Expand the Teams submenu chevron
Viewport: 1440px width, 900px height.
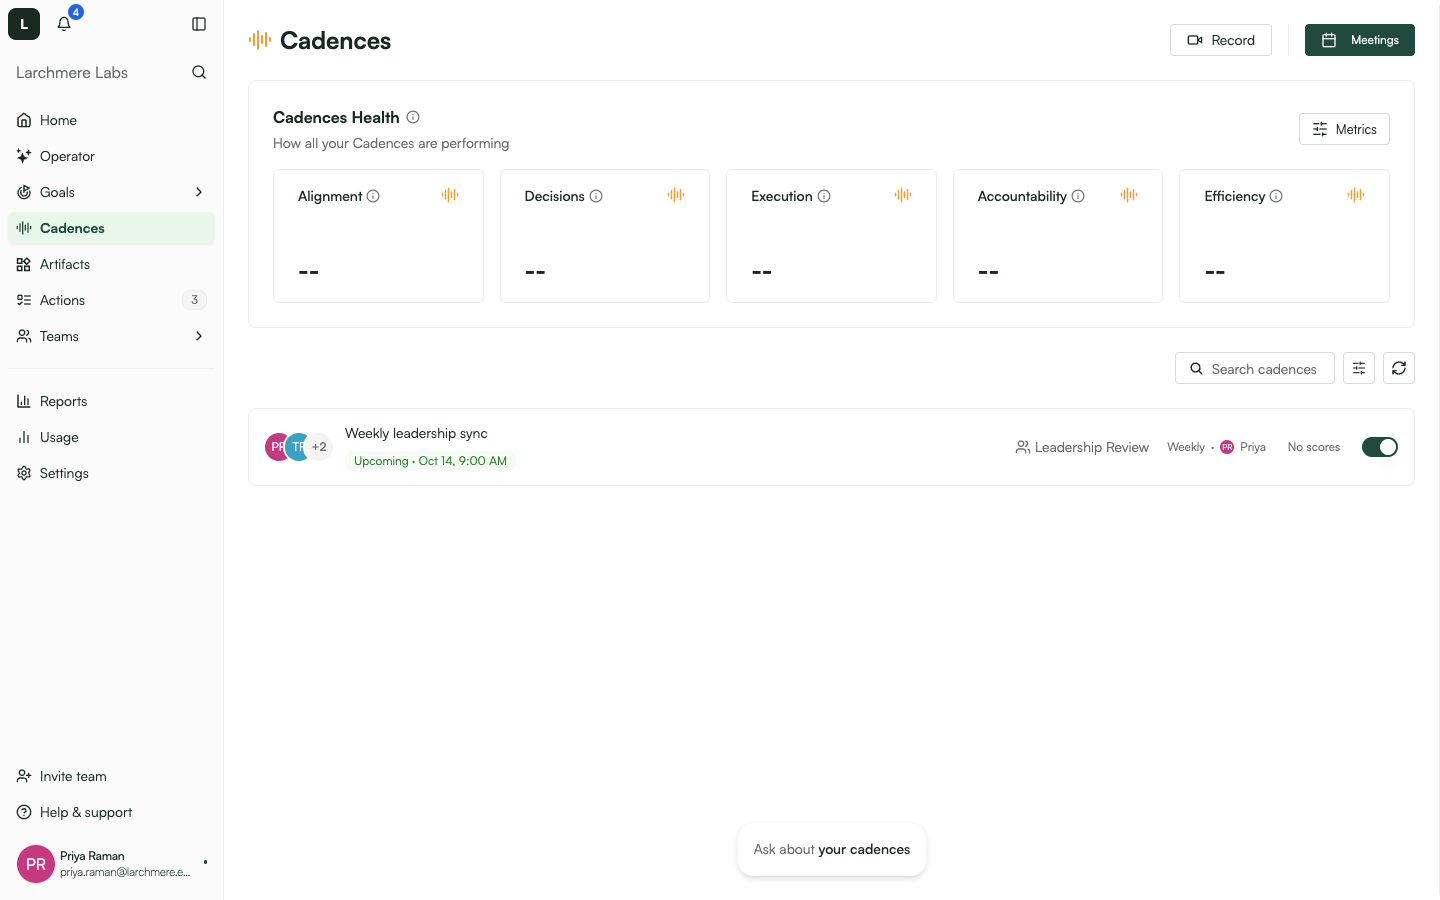click(199, 336)
